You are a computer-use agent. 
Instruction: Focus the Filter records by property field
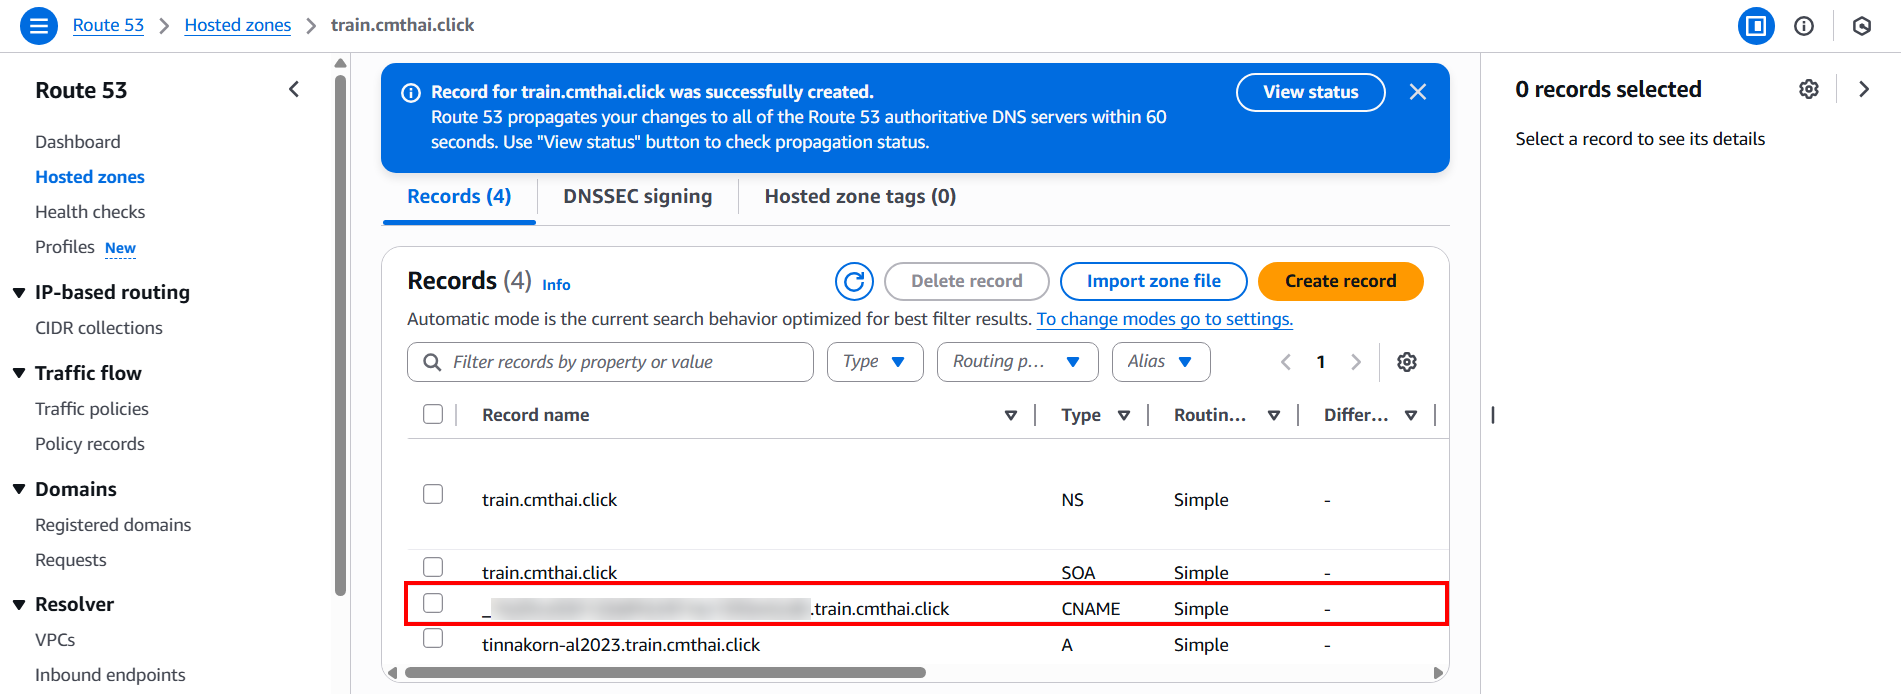pyautogui.click(x=610, y=362)
